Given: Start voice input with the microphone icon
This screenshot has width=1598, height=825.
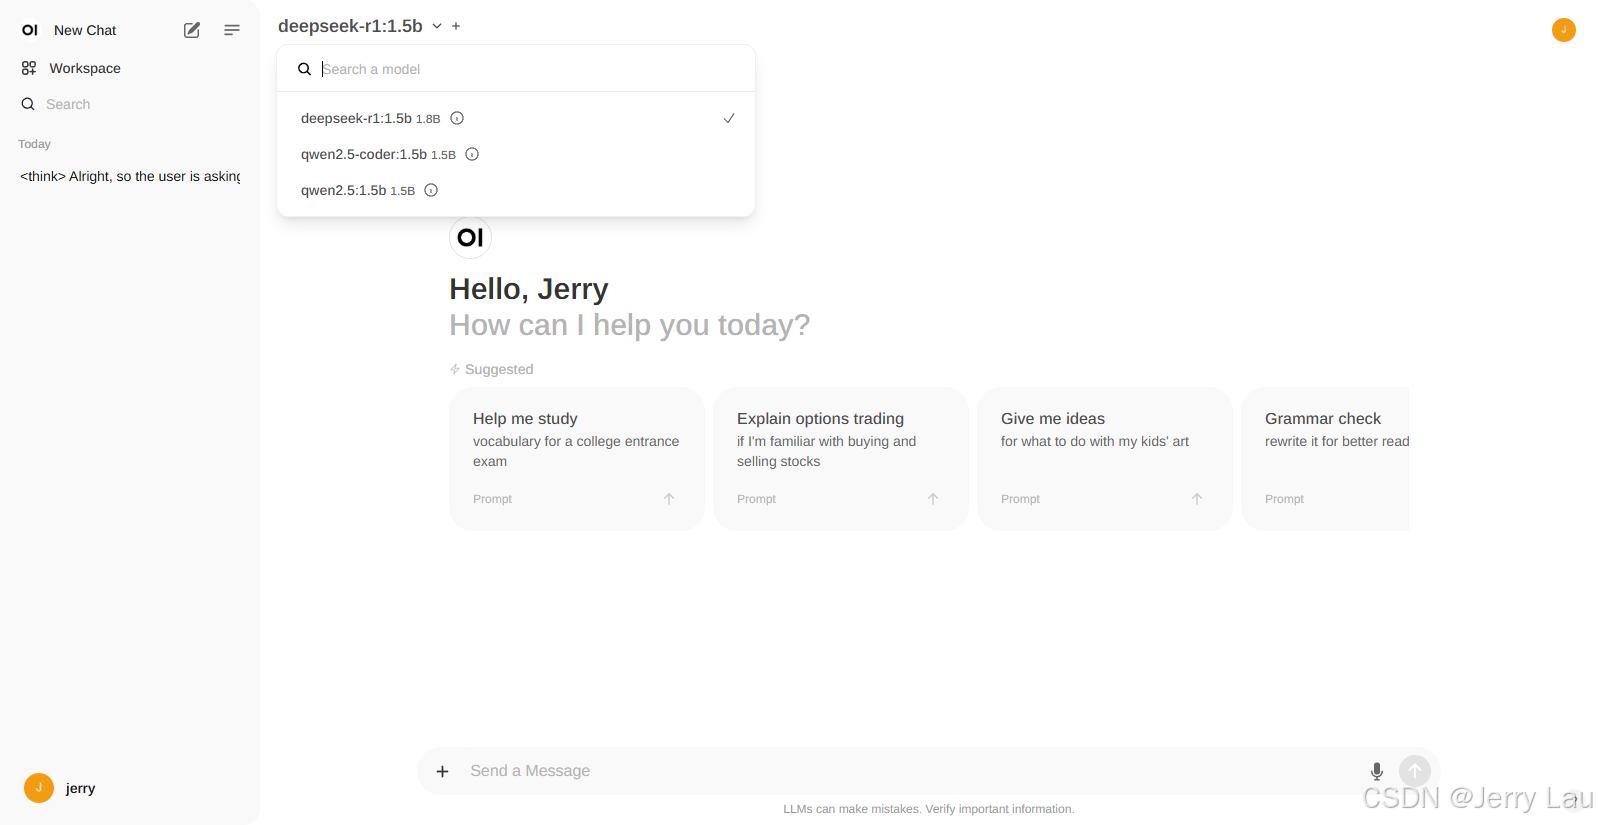Looking at the screenshot, I should (x=1377, y=771).
